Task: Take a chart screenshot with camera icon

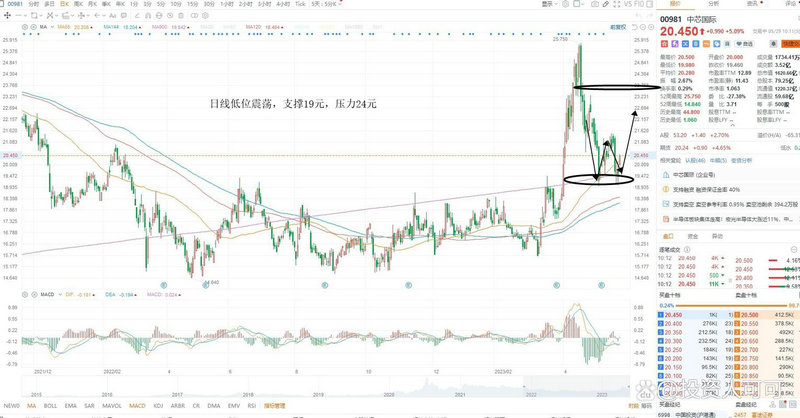Action: tap(595, 4)
